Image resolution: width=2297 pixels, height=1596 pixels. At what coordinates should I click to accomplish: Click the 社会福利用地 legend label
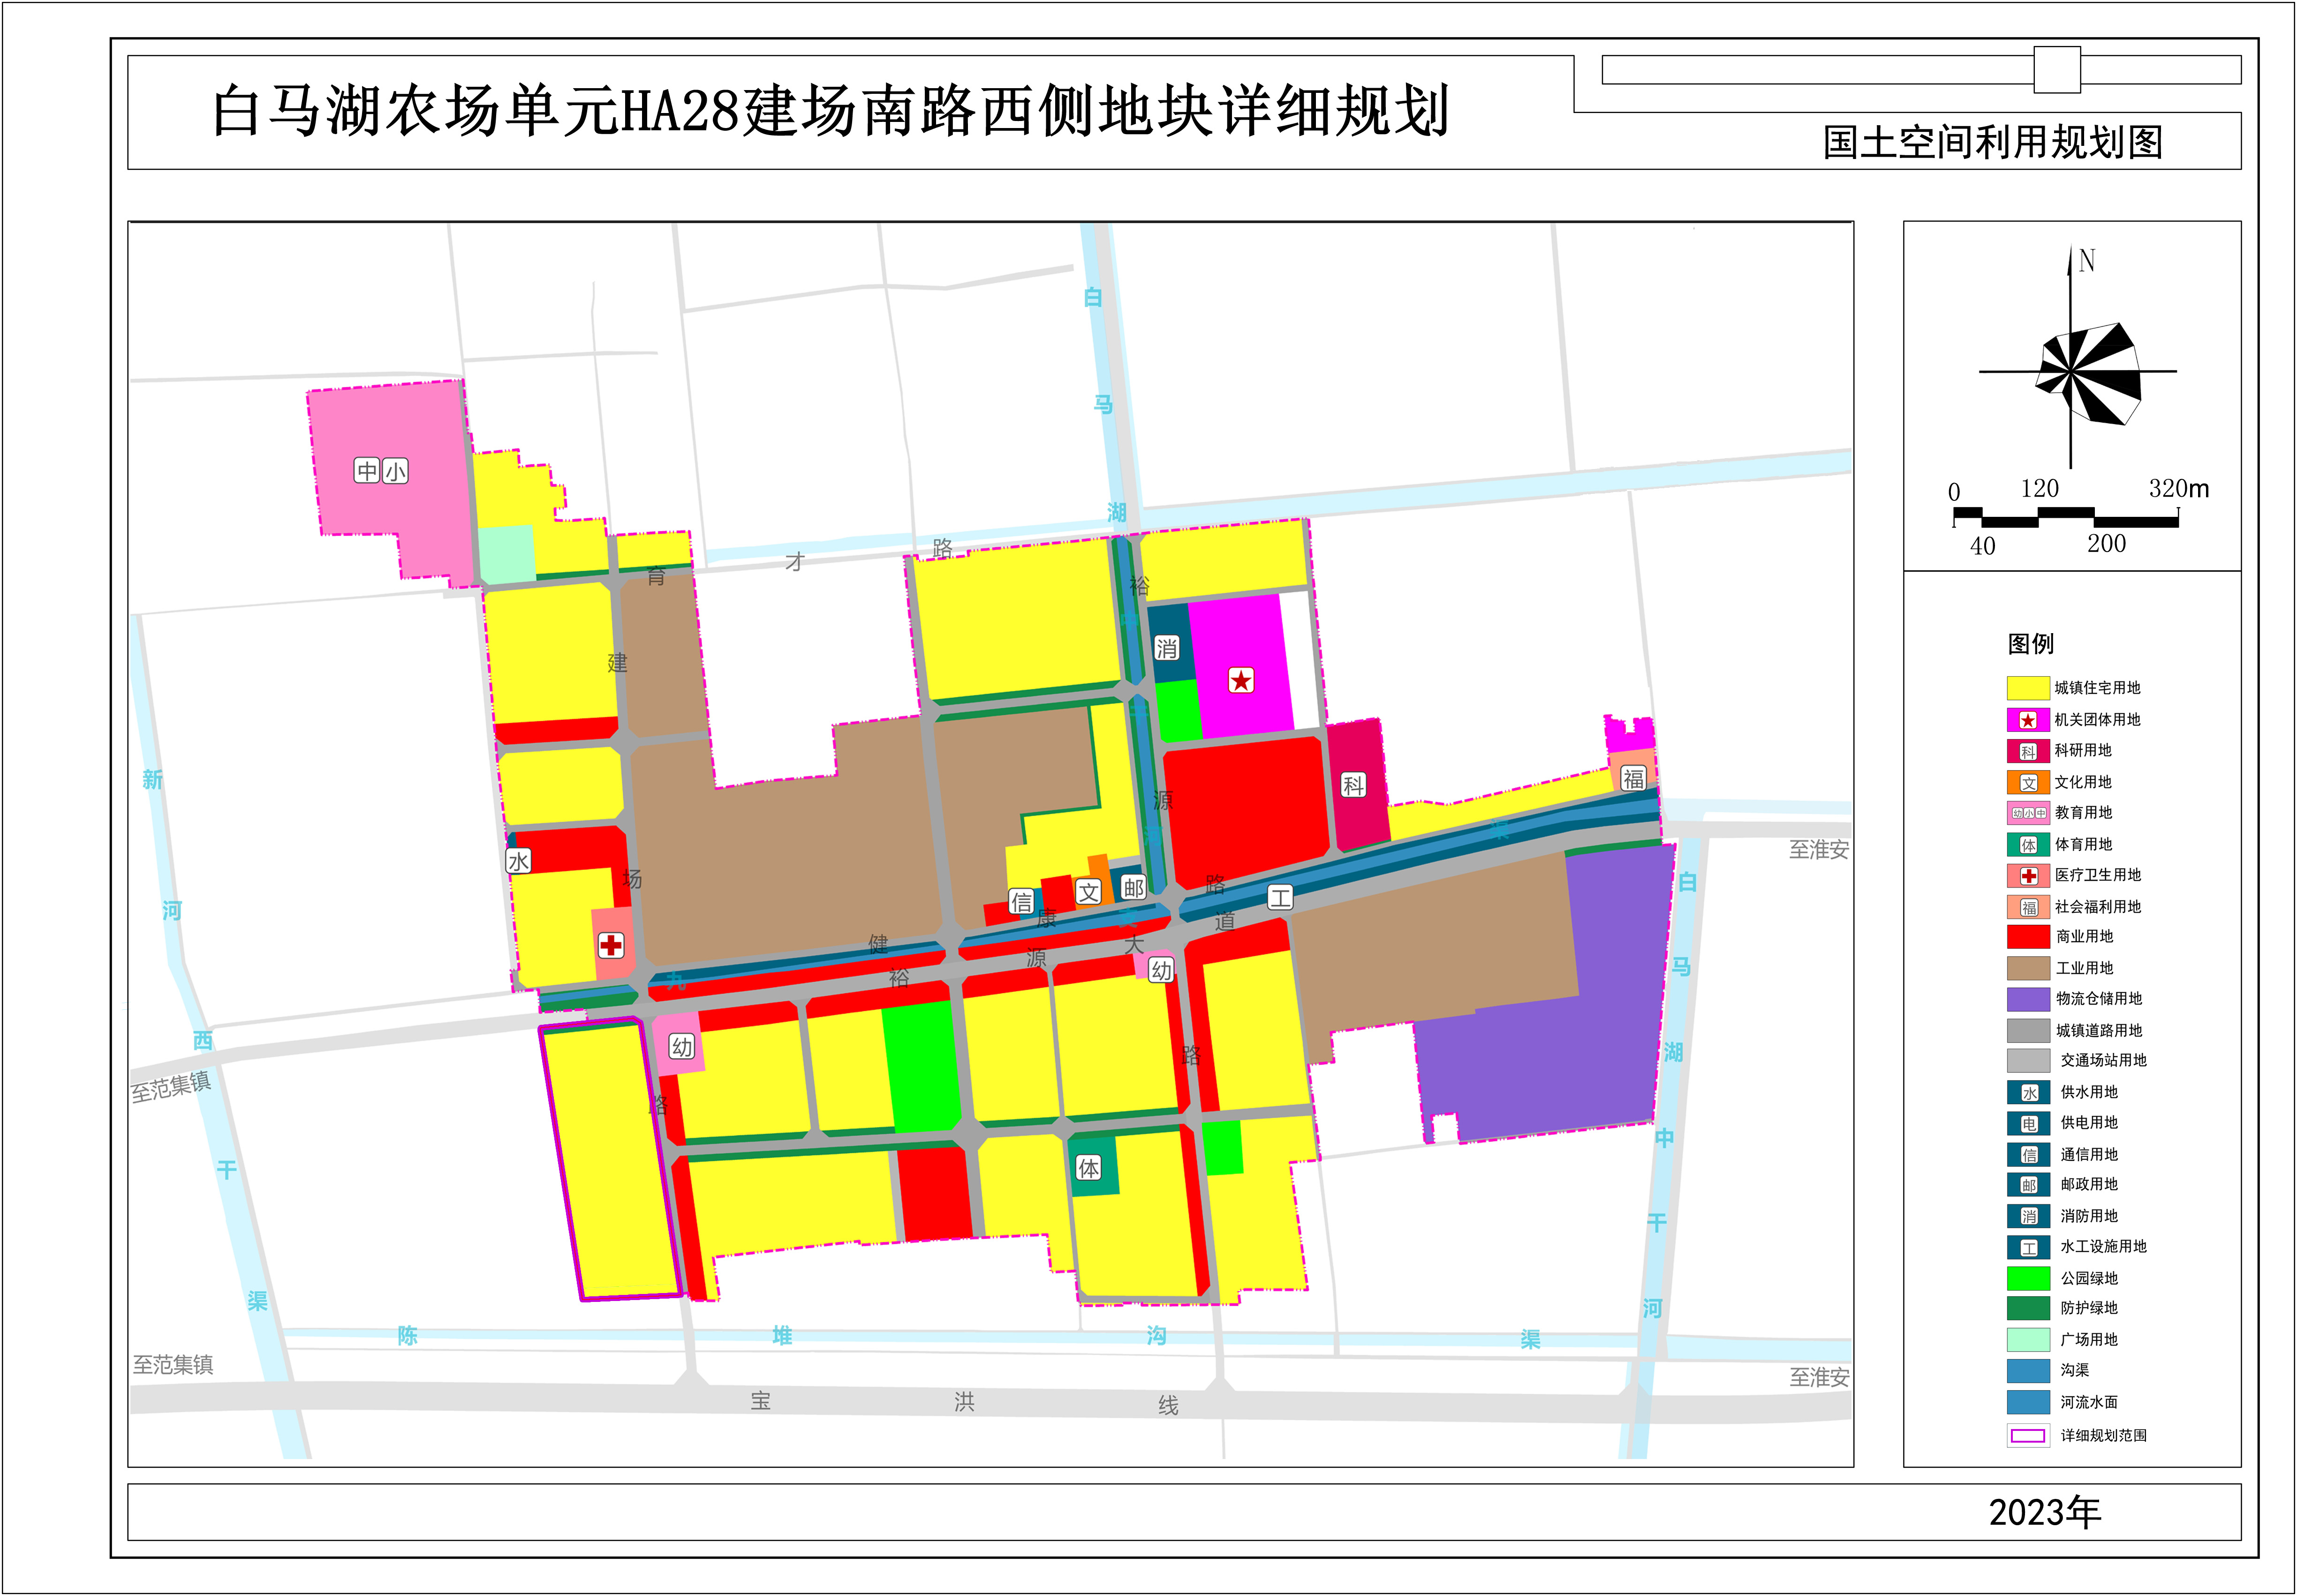pos(2098,906)
